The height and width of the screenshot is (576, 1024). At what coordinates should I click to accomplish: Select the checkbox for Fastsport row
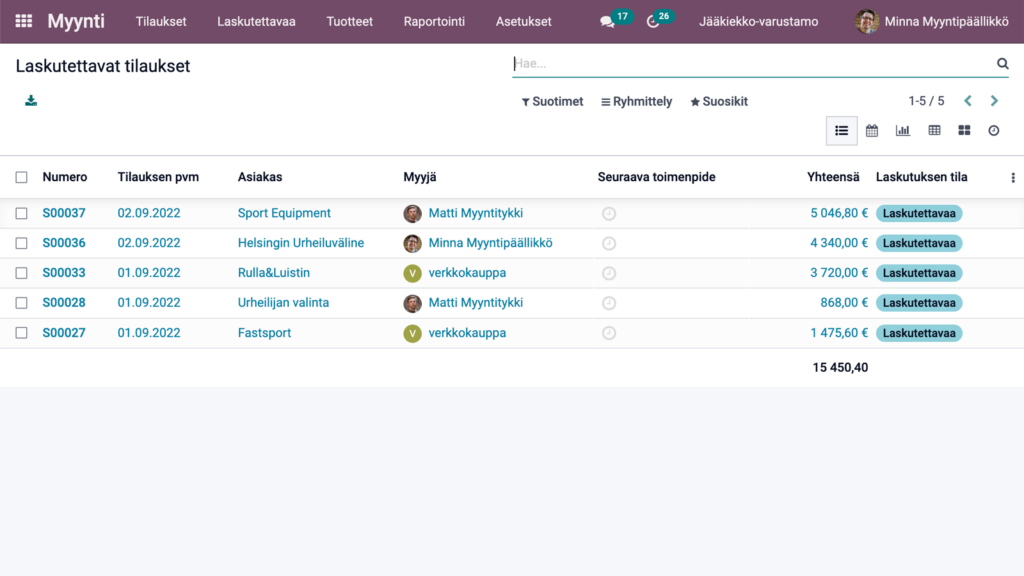click(21, 333)
